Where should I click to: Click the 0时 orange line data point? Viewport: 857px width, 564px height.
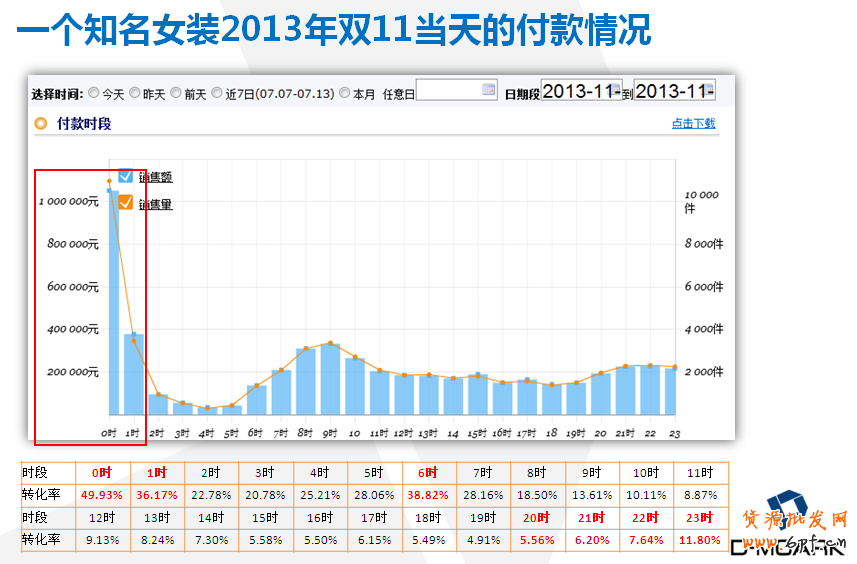pos(109,181)
